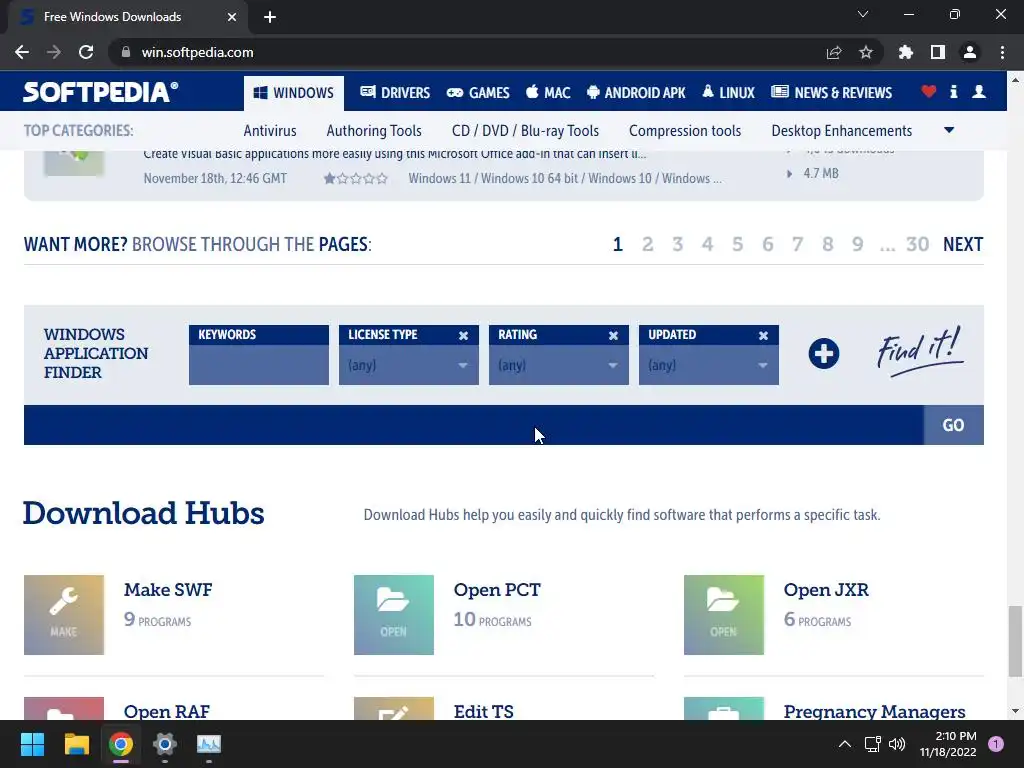Add another filter with plus icon
The height and width of the screenshot is (768, 1024).
824,353
